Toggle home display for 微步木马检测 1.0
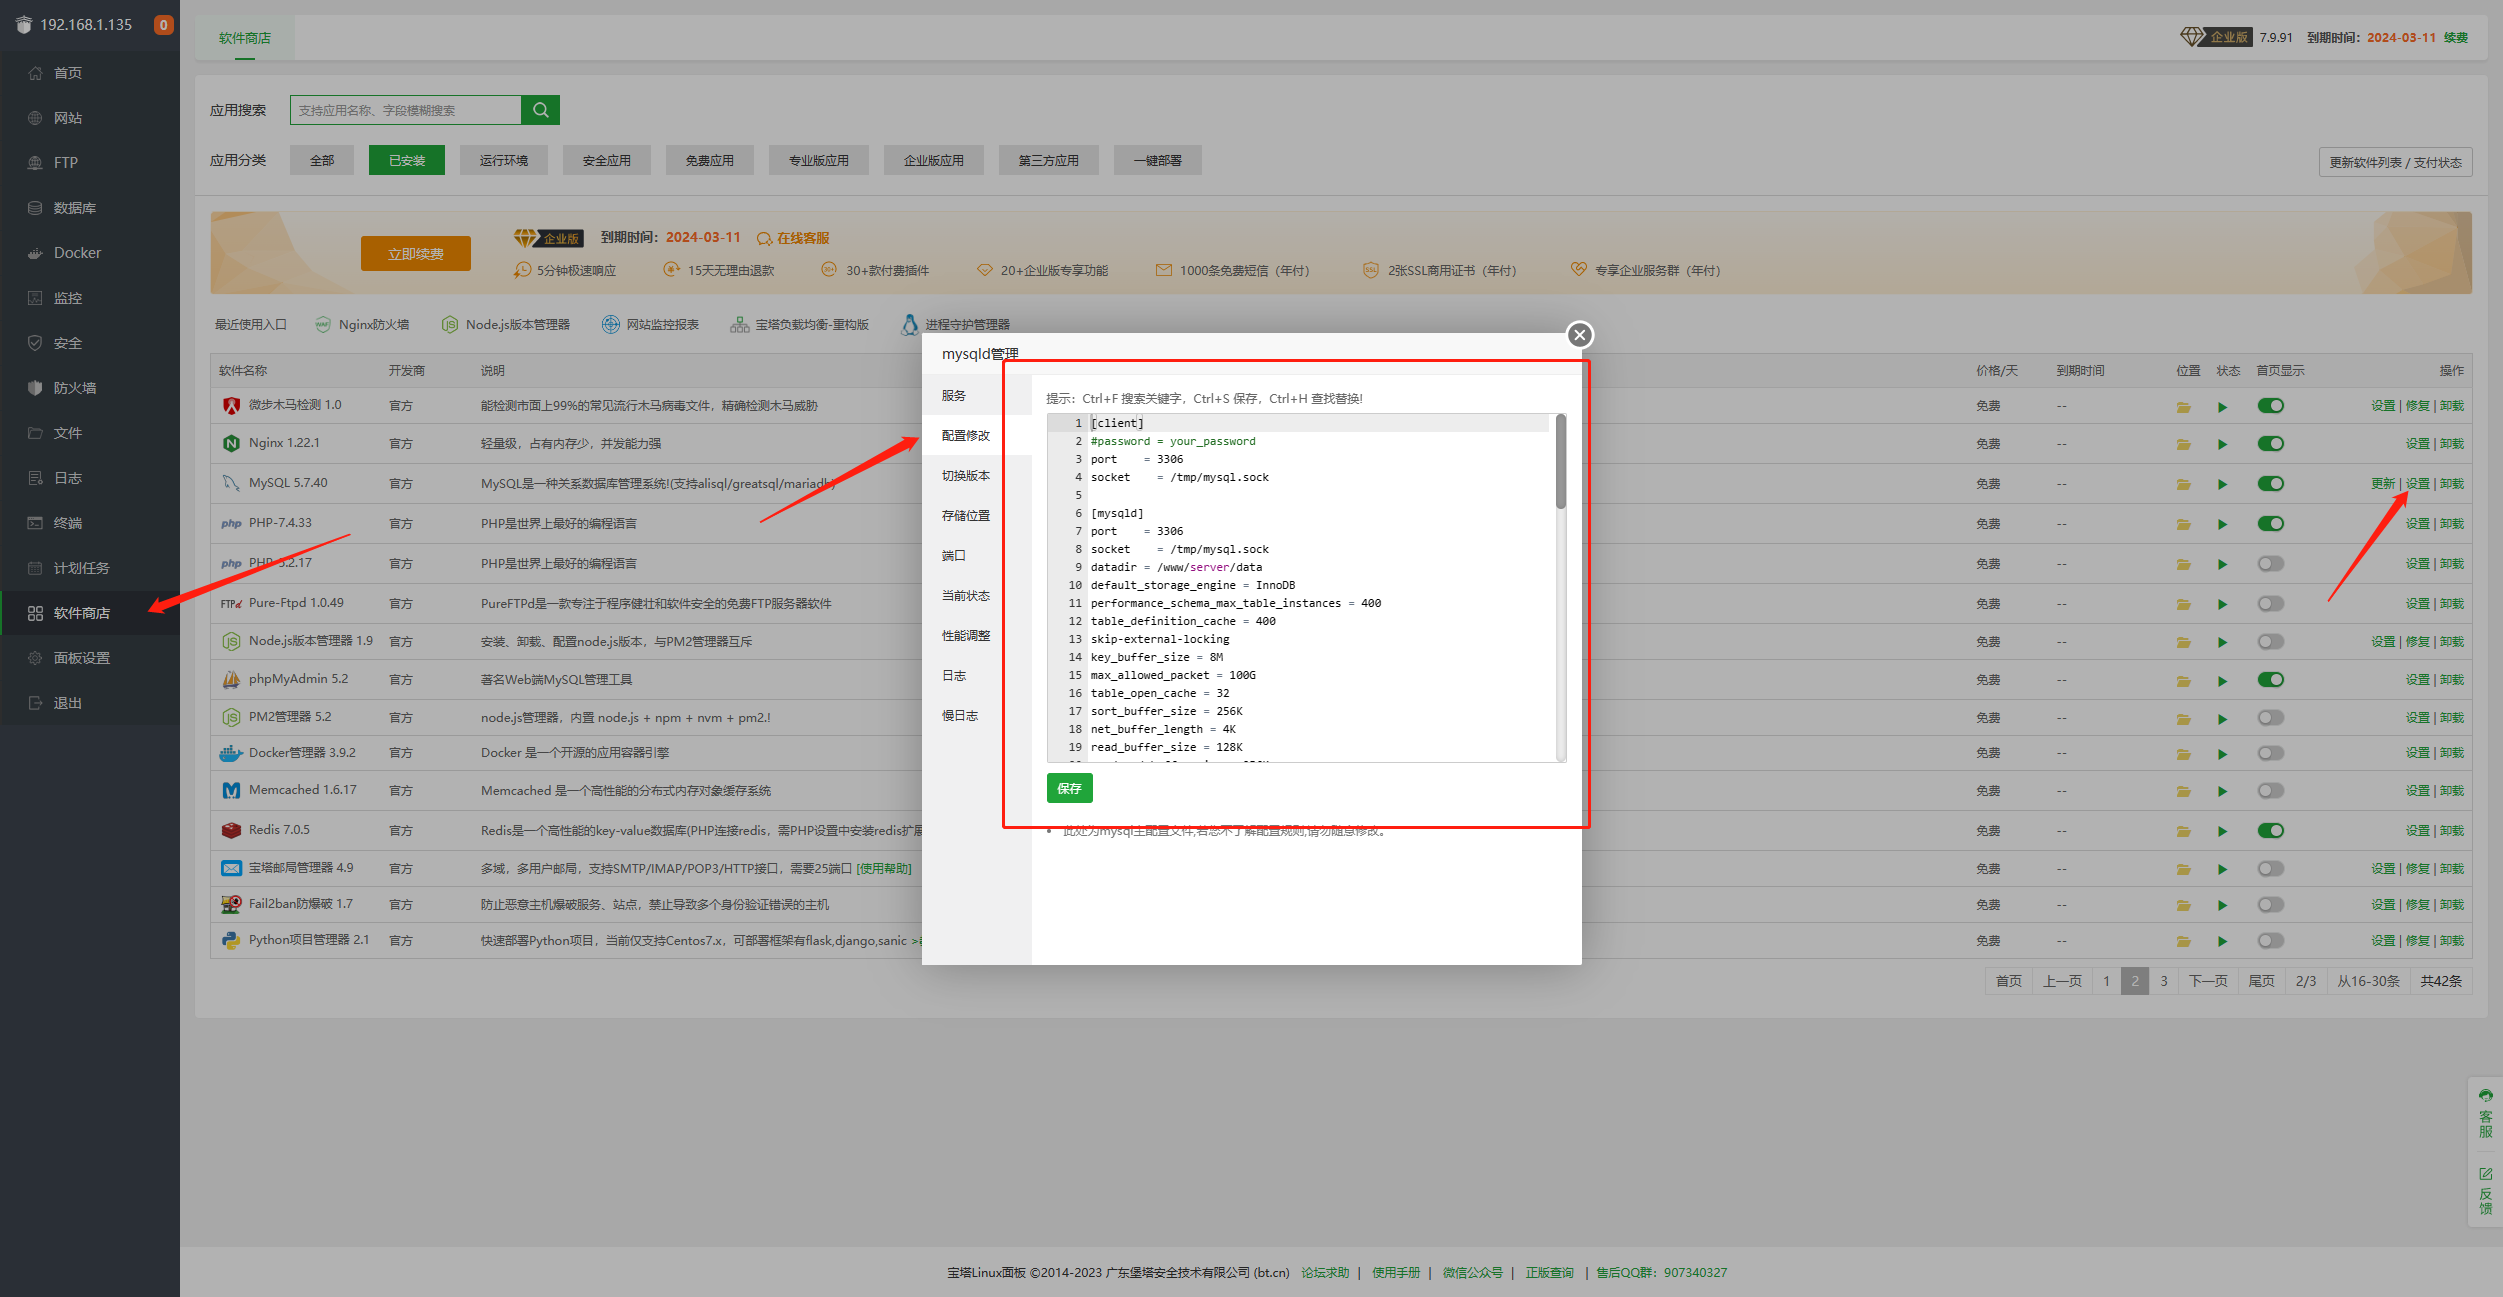The width and height of the screenshot is (2503, 1297). click(x=2271, y=406)
